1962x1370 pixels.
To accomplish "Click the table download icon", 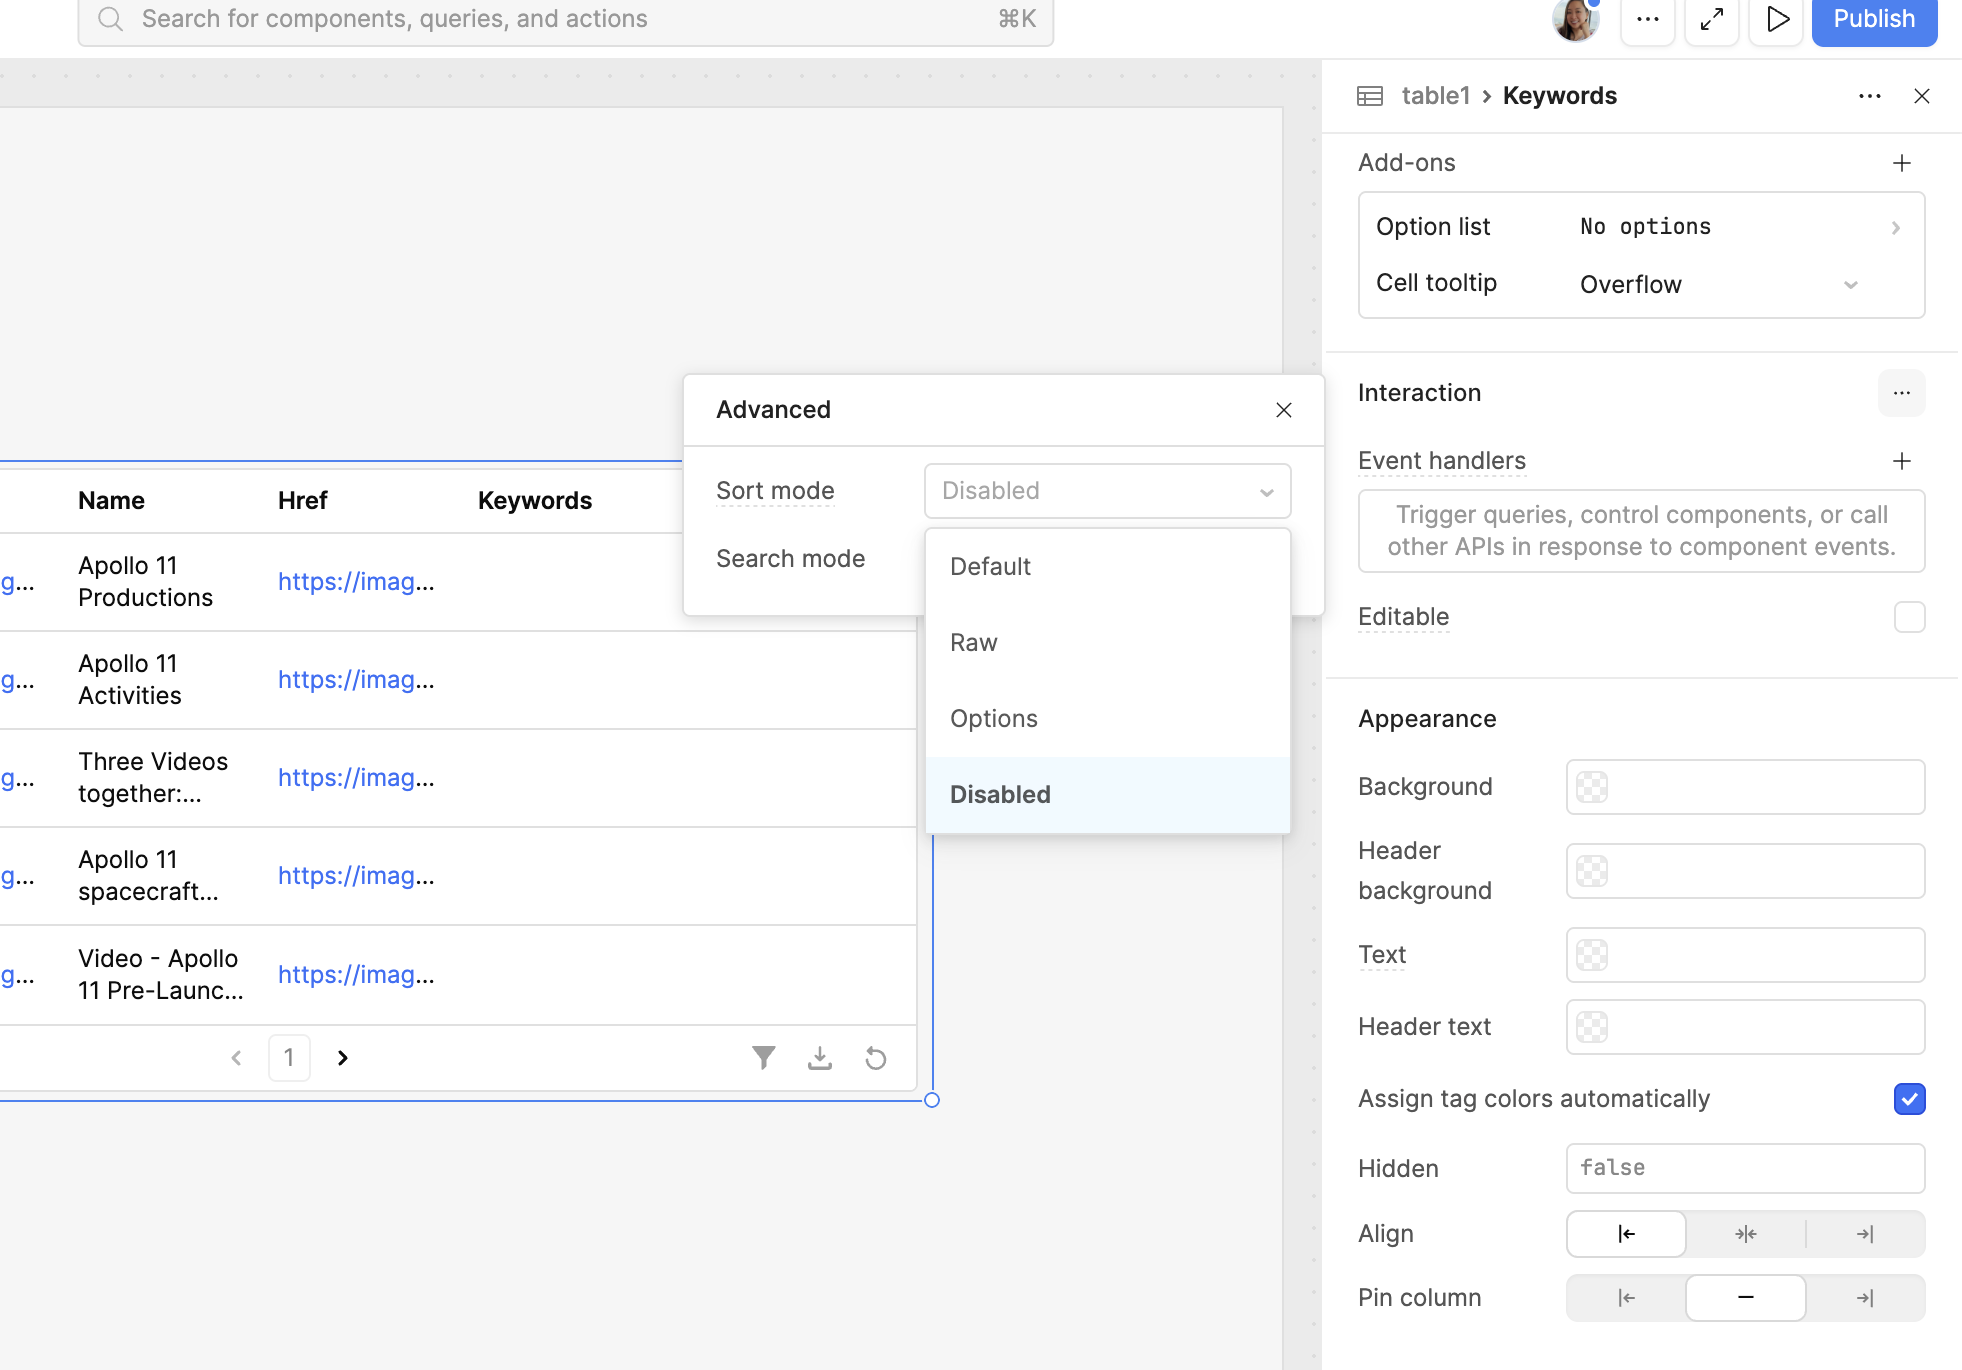I will tap(820, 1057).
